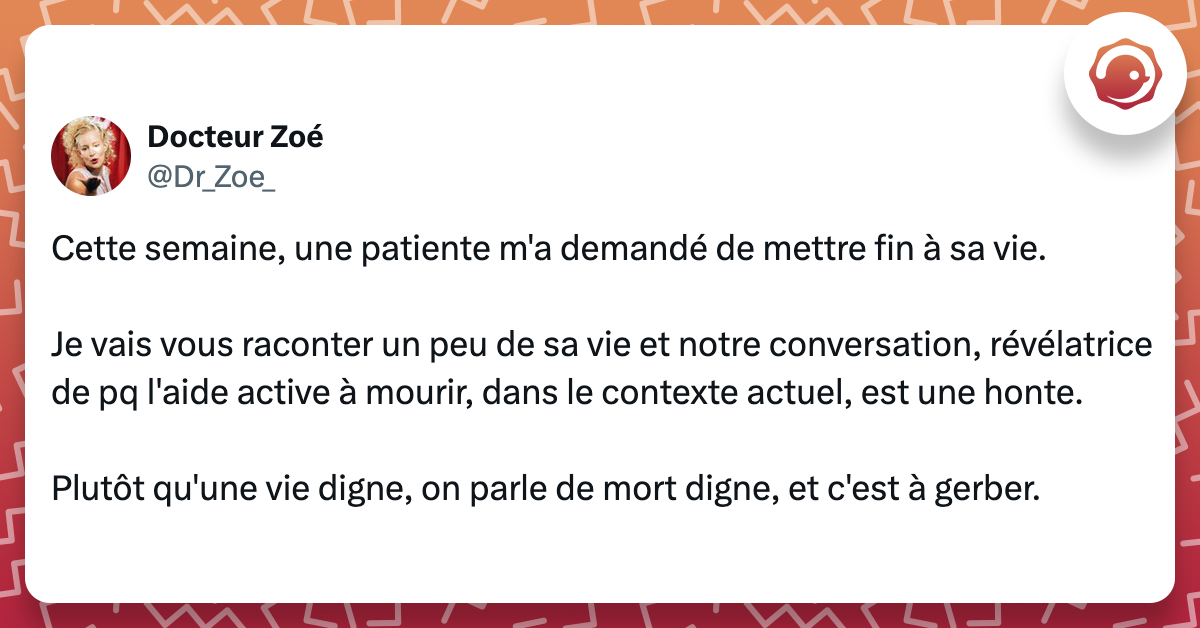Click the word "révélatrice"
Viewport: 1200px width, 628px height.
coord(1068,347)
